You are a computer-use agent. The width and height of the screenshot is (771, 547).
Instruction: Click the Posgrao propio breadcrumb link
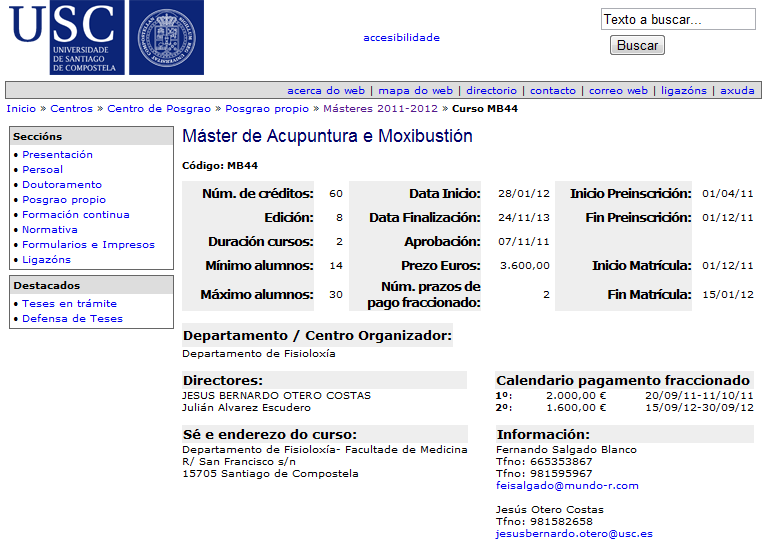pyautogui.click(x=267, y=109)
